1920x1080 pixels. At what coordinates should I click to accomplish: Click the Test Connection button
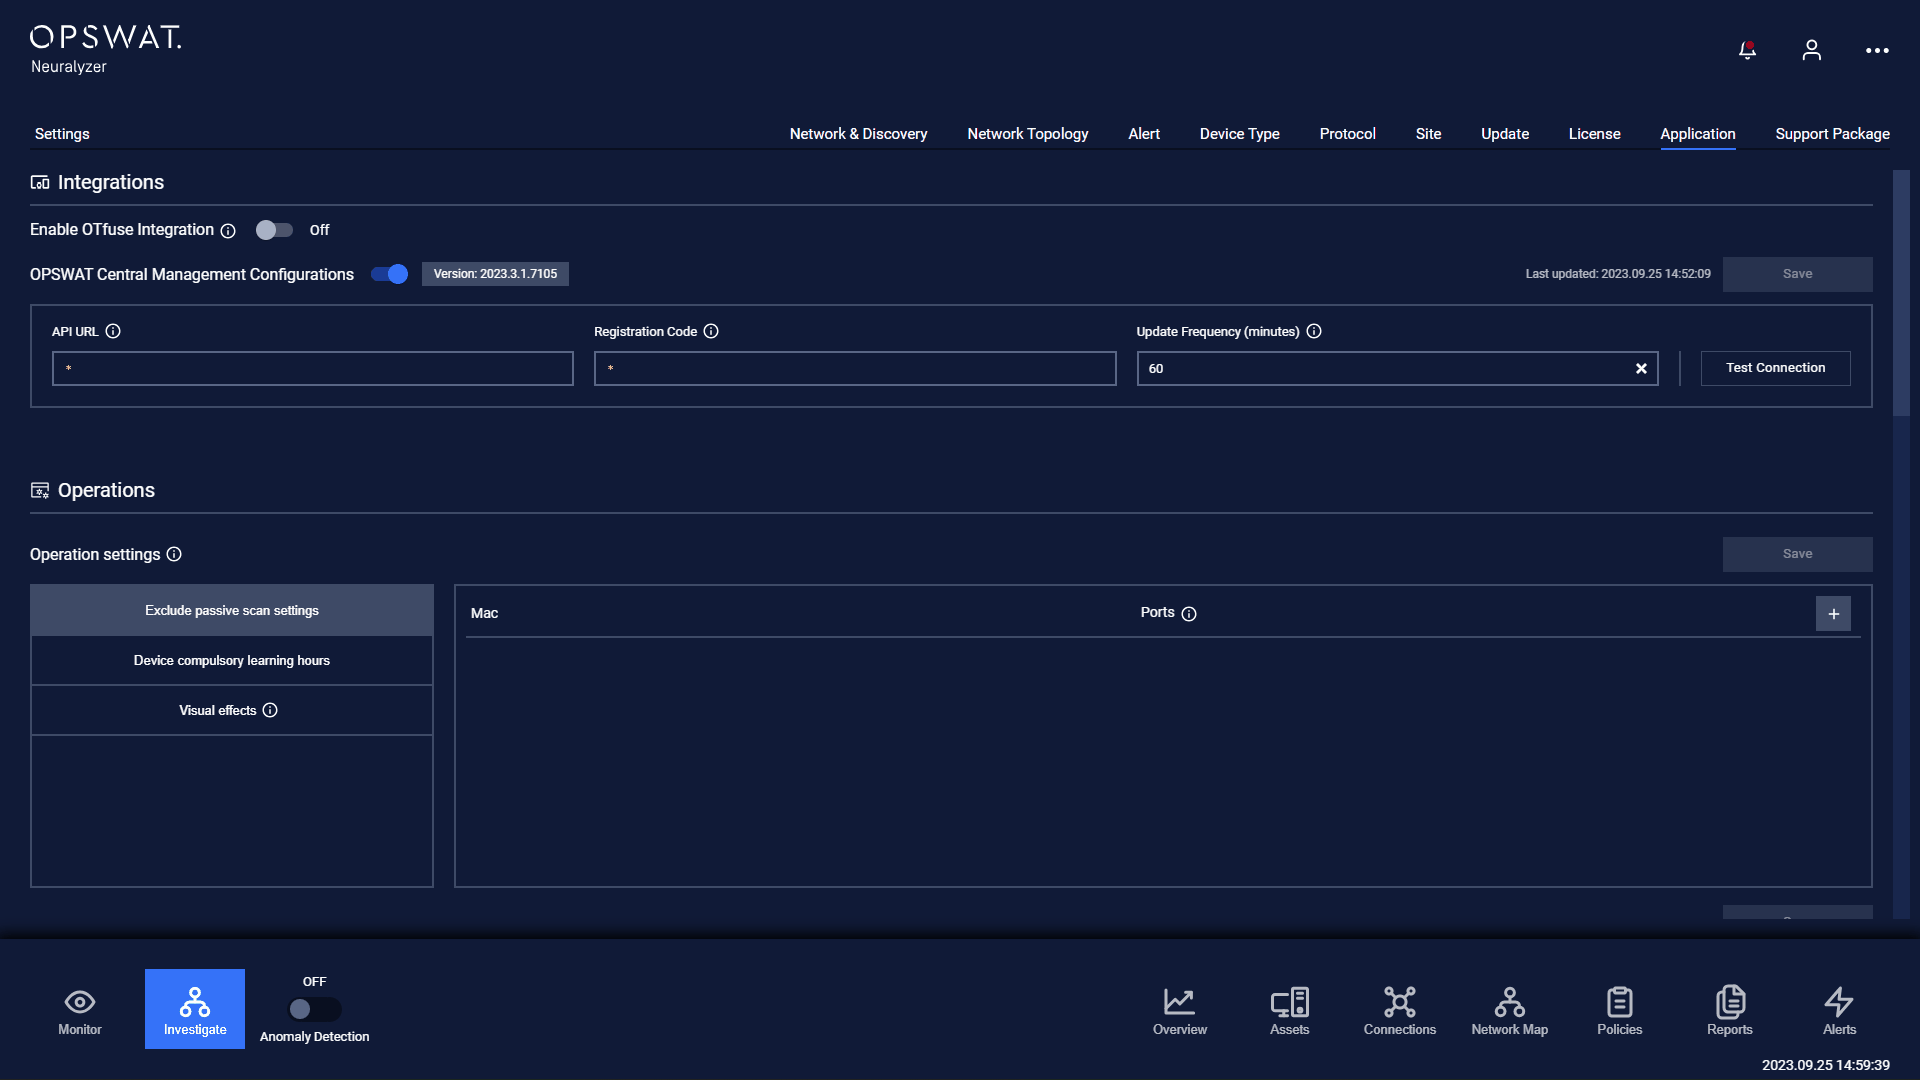tap(1775, 368)
